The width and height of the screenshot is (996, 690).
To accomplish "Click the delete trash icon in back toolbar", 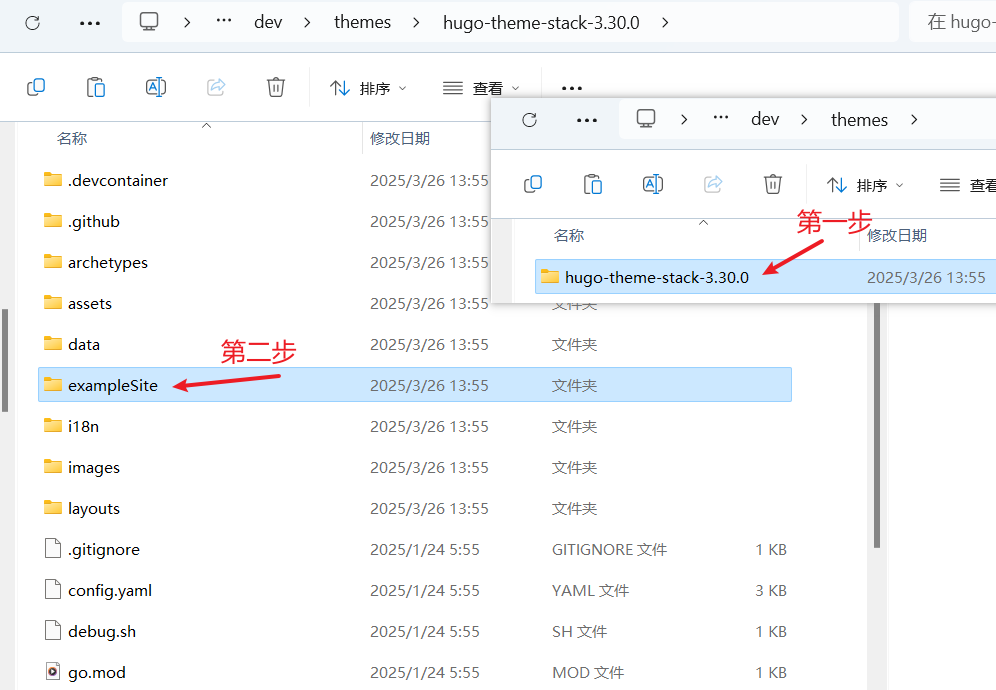I will tap(276, 87).
